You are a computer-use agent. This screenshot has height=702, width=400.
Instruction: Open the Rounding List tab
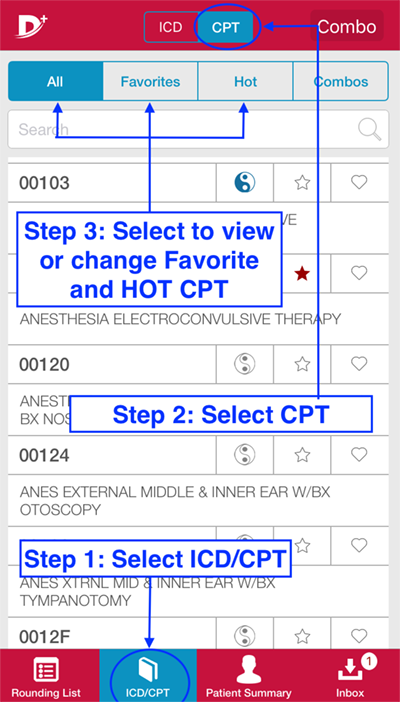click(x=46, y=676)
